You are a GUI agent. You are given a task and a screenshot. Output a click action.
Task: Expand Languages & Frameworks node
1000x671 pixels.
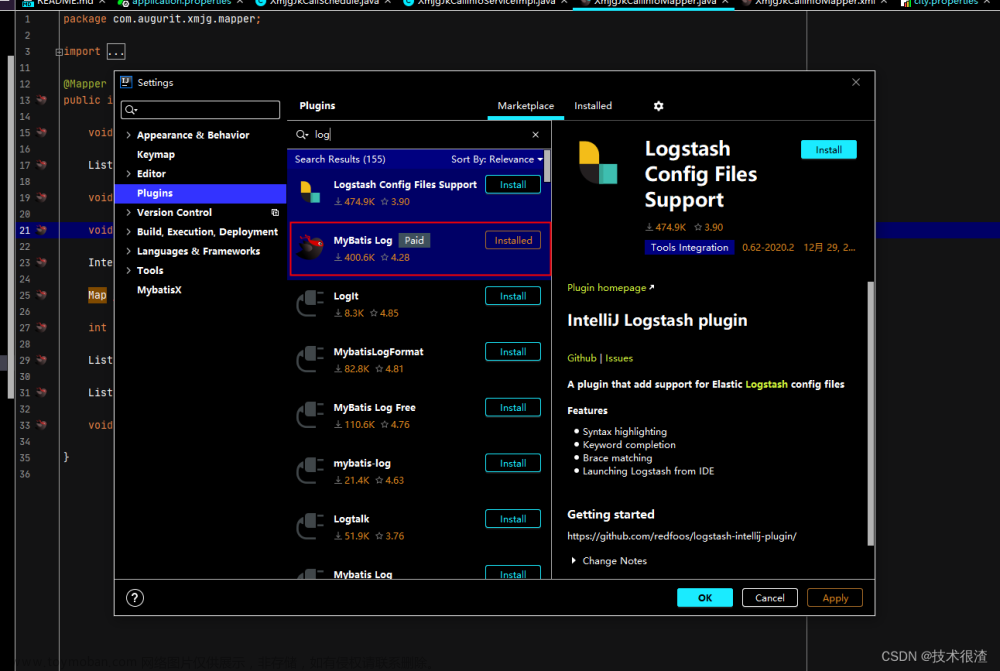point(128,251)
